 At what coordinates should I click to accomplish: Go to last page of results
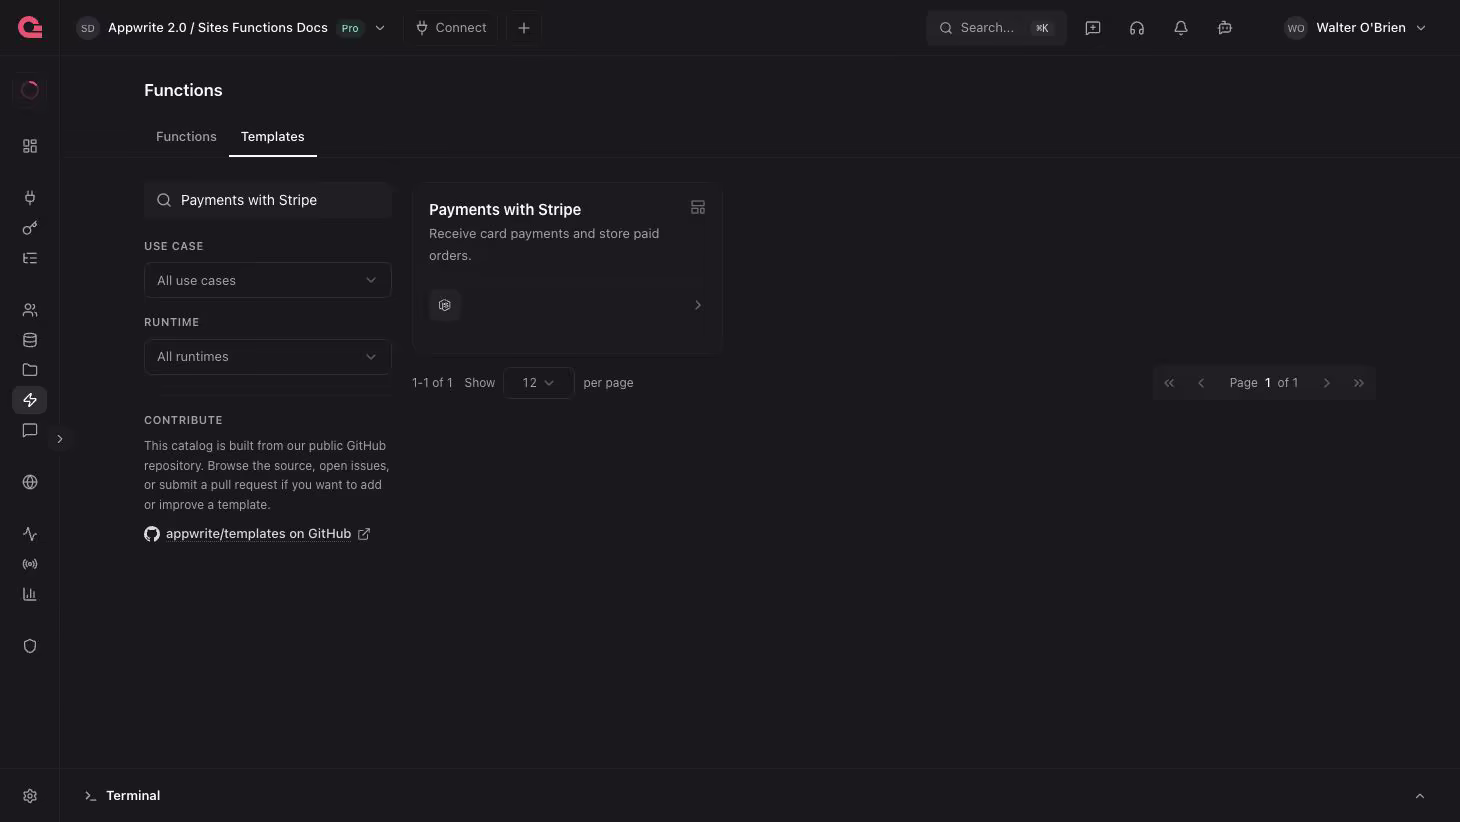coord(1359,383)
